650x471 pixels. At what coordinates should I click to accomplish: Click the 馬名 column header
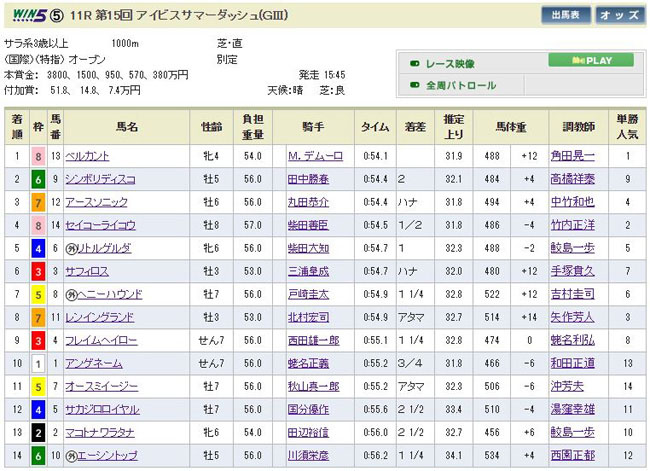click(127, 127)
